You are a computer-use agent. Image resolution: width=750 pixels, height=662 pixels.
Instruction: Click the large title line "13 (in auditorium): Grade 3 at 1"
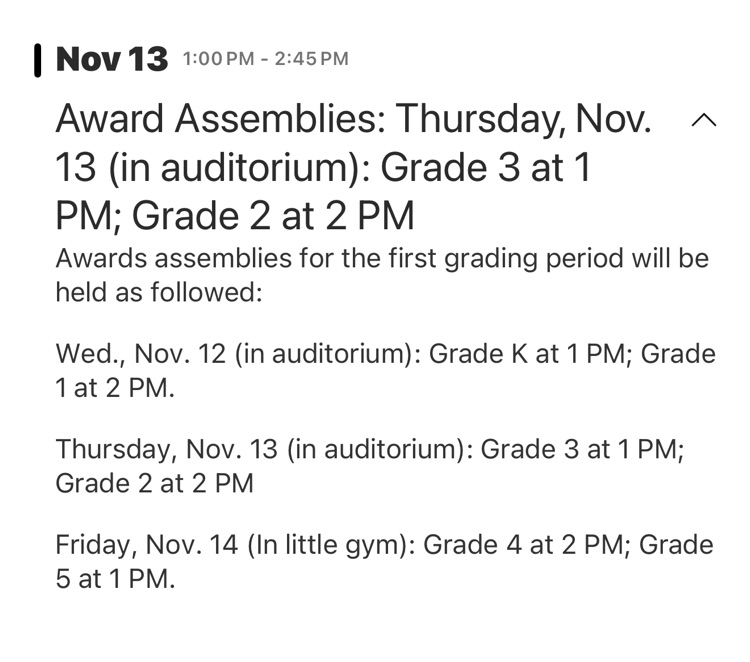click(322, 168)
